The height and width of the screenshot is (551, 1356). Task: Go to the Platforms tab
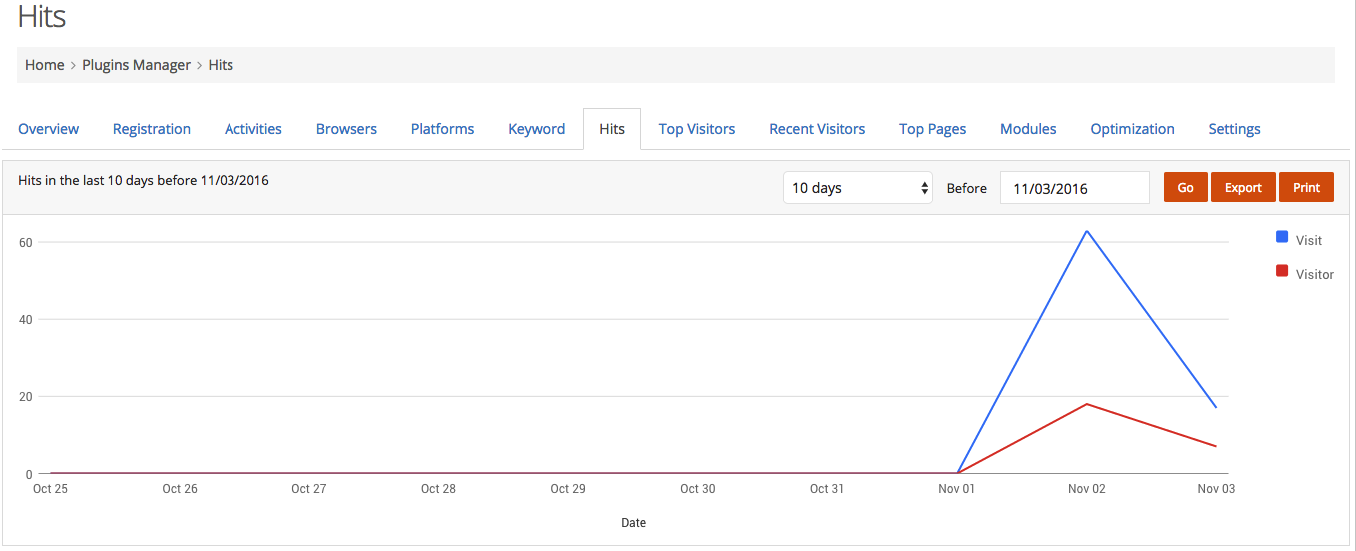[442, 129]
